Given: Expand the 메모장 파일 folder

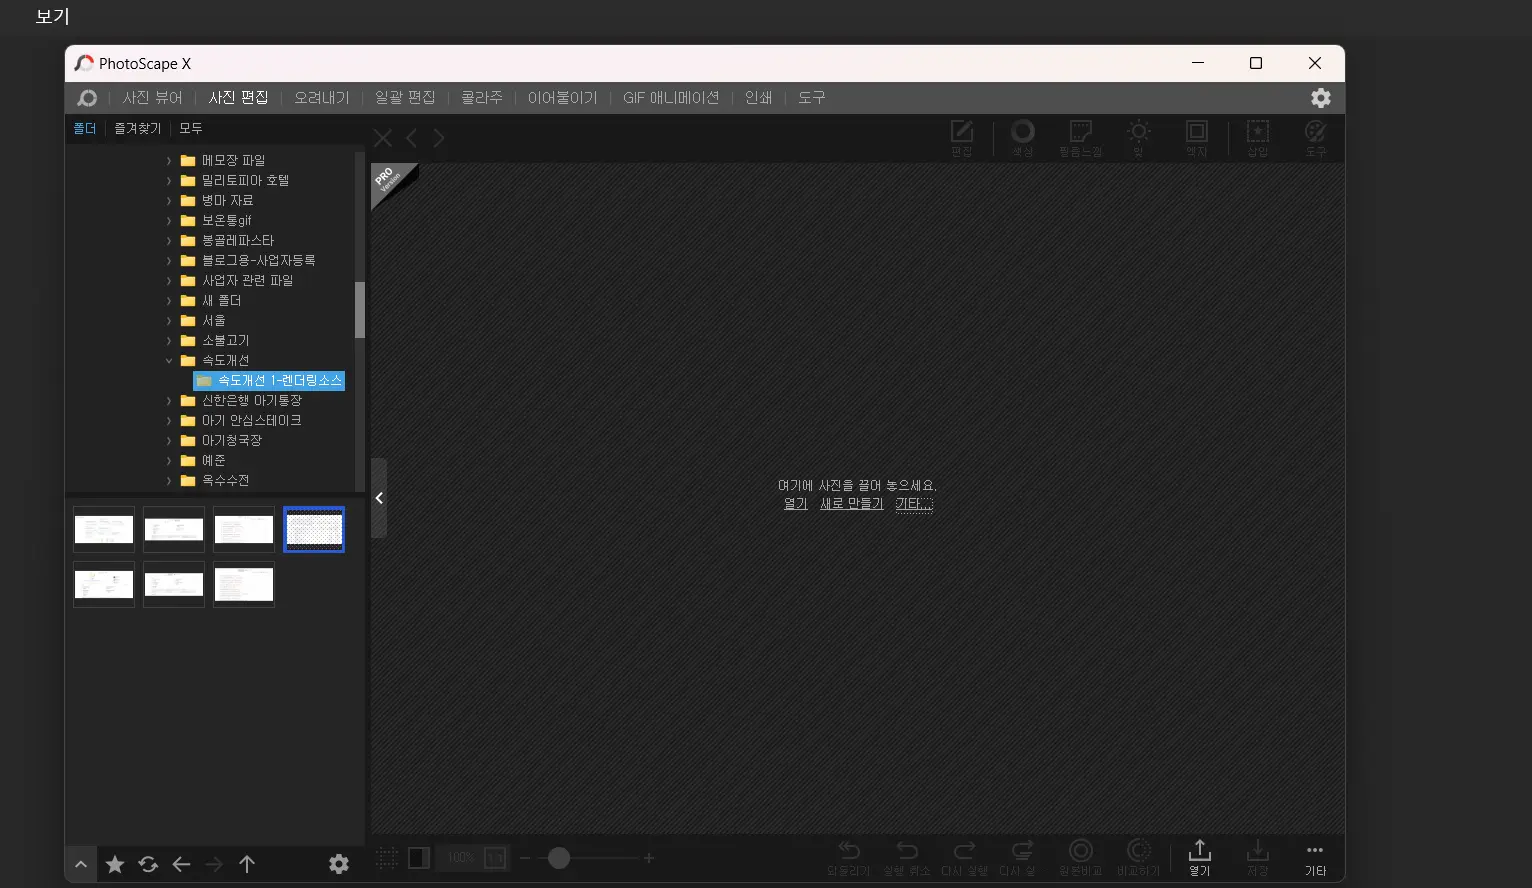Looking at the screenshot, I should coord(169,160).
